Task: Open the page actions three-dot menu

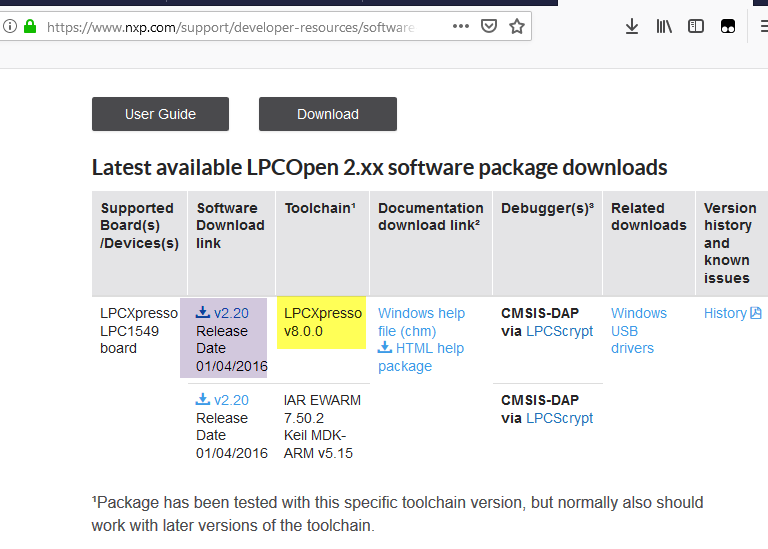Action: pyautogui.click(x=460, y=26)
